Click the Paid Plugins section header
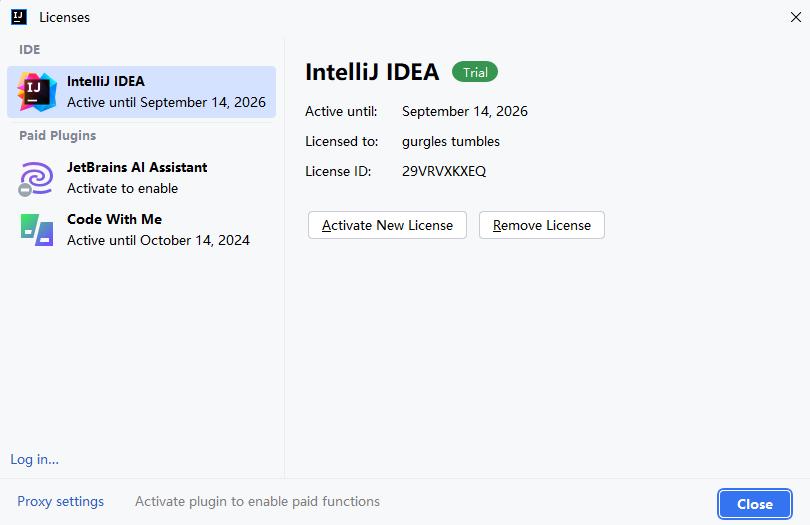This screenshot has width=810, height=525. [x=58, y=135]
